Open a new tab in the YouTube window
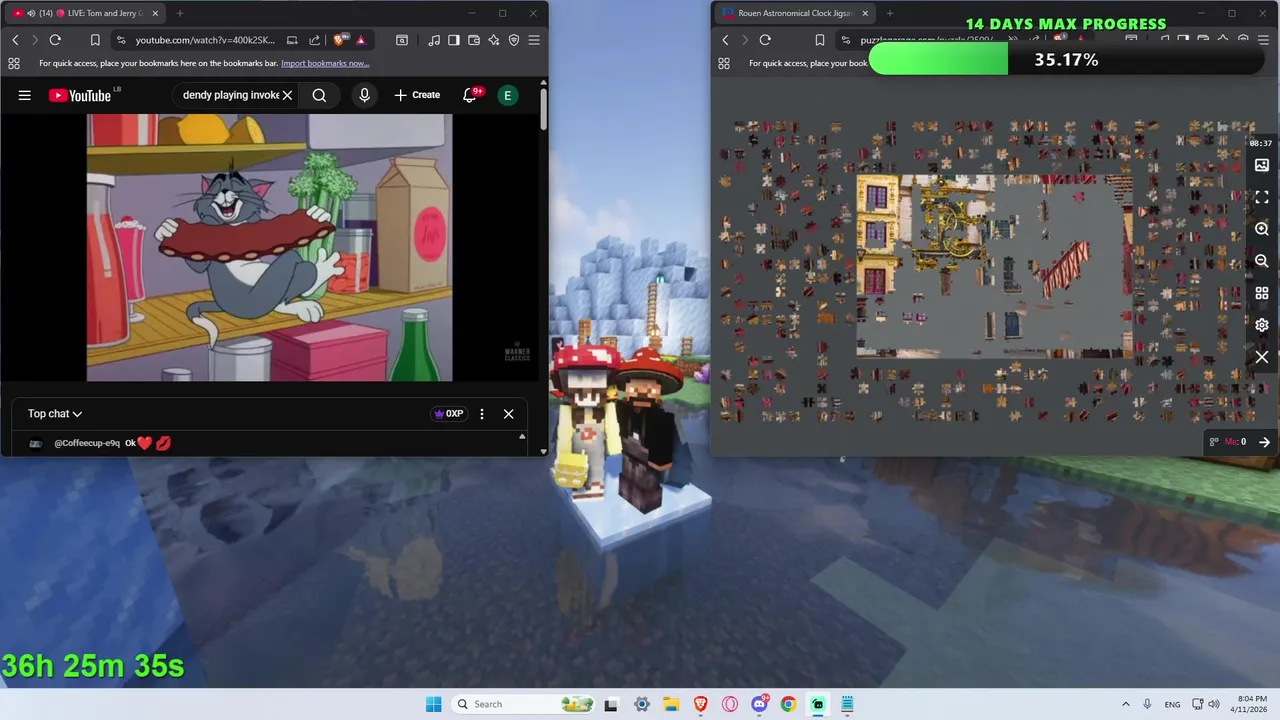 [x=180, y=13]
